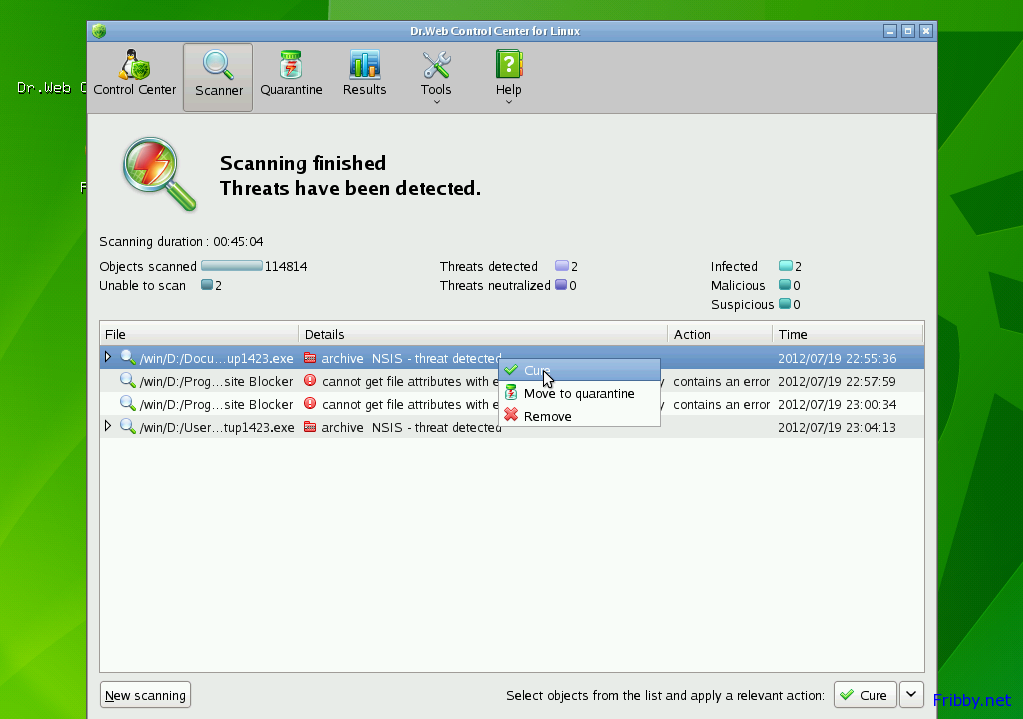Choose Remove from the context menu
1023x719 pixels.
[548, 416]
